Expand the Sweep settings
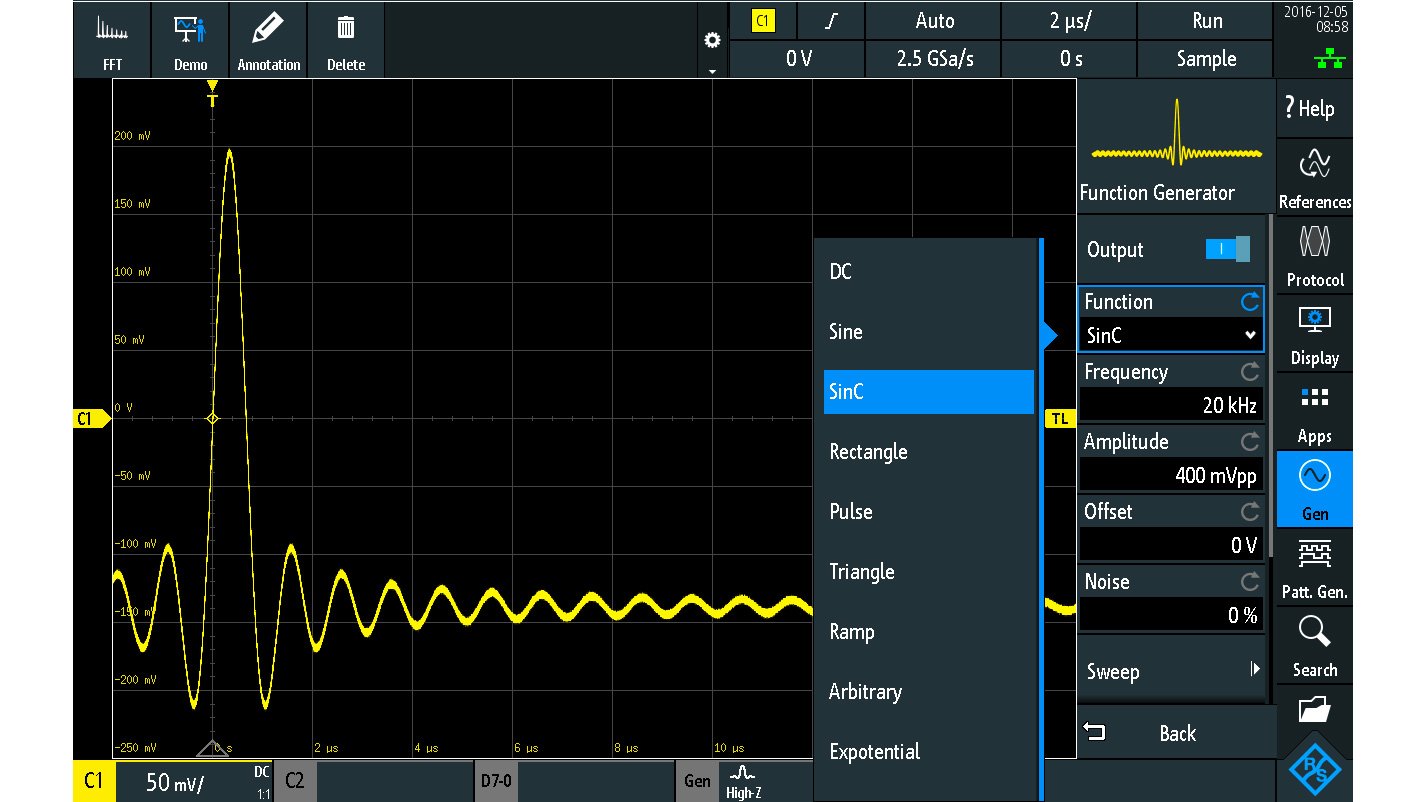Image resolution: width=1426 pixels, height=802 pixels. click(1170, 671)
